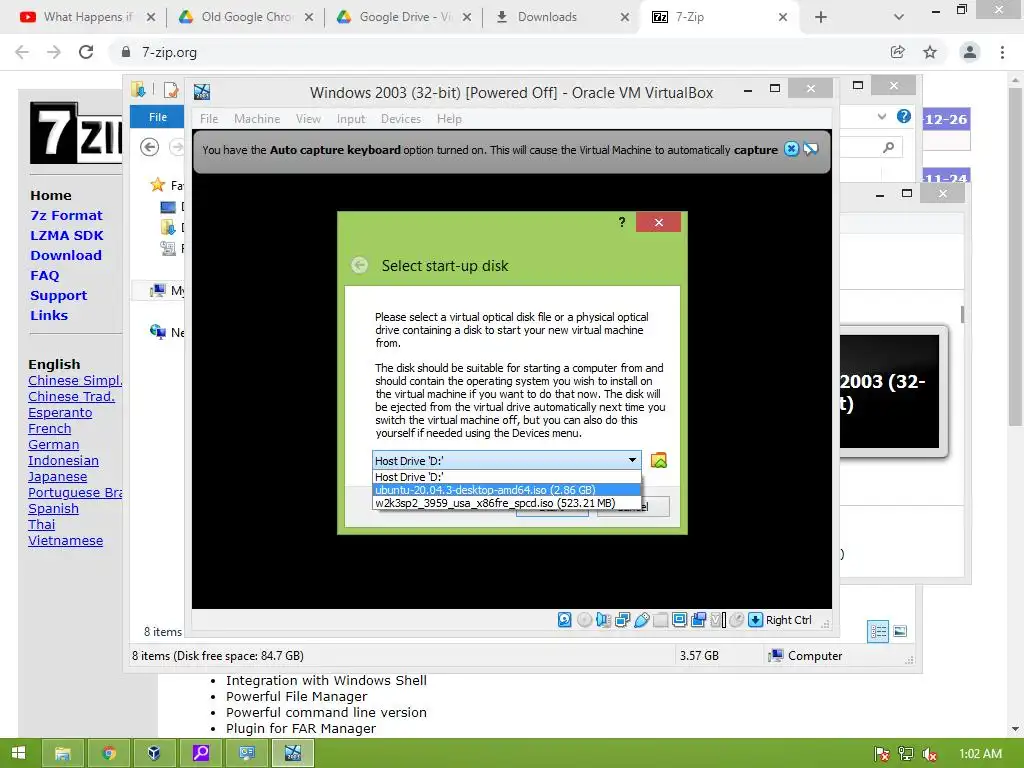Click the taskbar clock showing 1:02 AM
Image resolution: width=1024 pixels, height=768 pixels.
pos(981,754)
